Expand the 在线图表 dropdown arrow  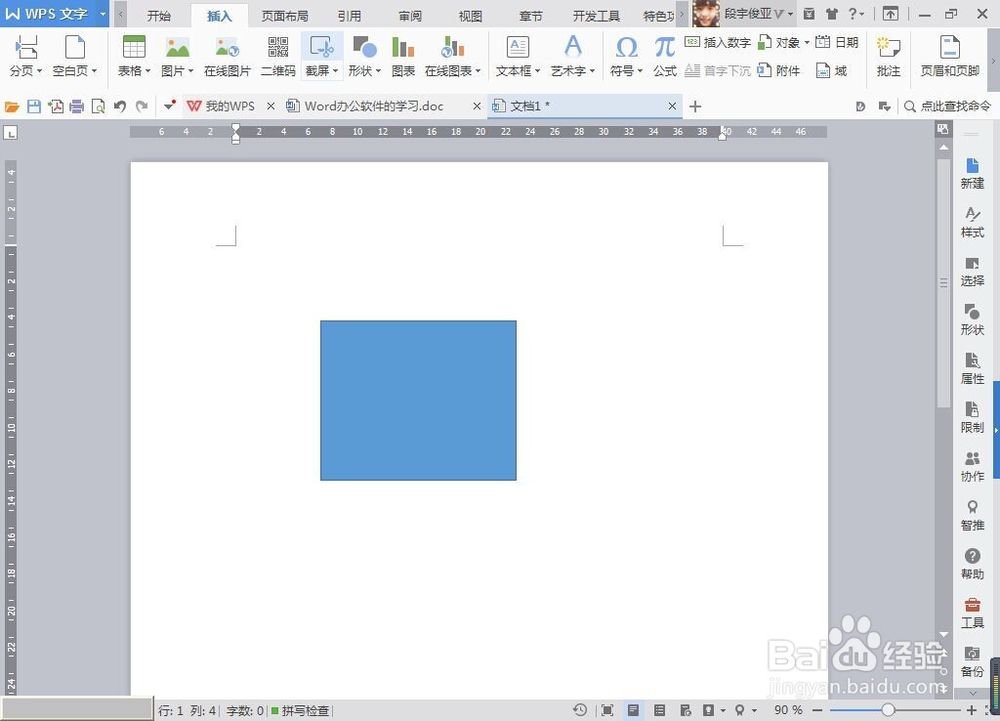point(478,71)
